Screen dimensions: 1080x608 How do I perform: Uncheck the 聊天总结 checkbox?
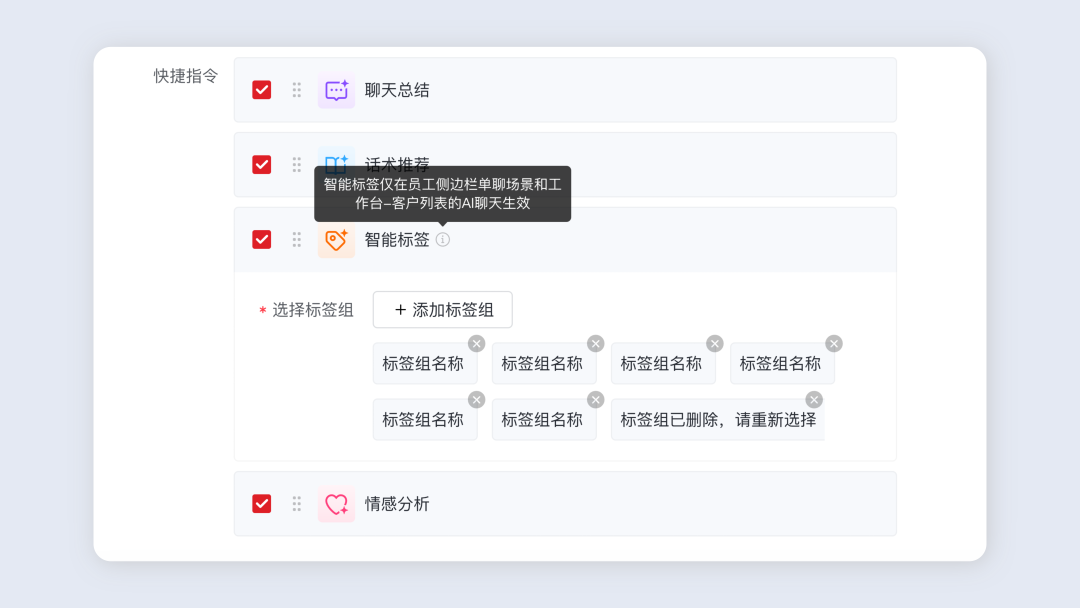[x=261, y=89]
